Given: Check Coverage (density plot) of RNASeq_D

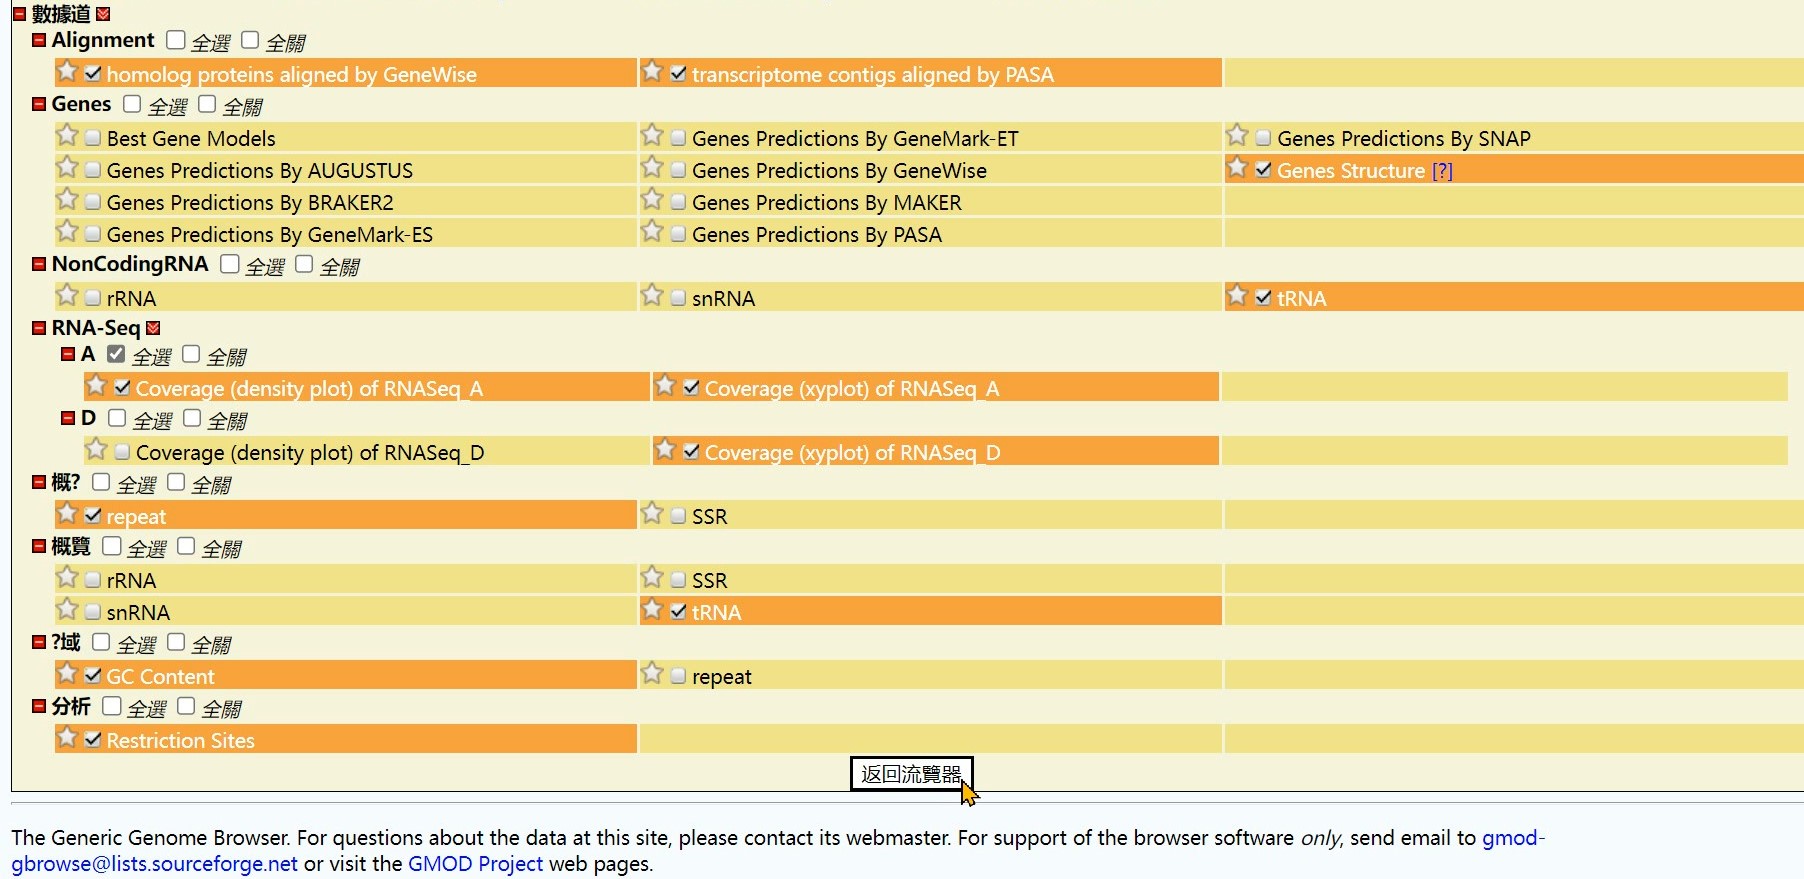Looking at the screenshot, I should tap(122, 453).
